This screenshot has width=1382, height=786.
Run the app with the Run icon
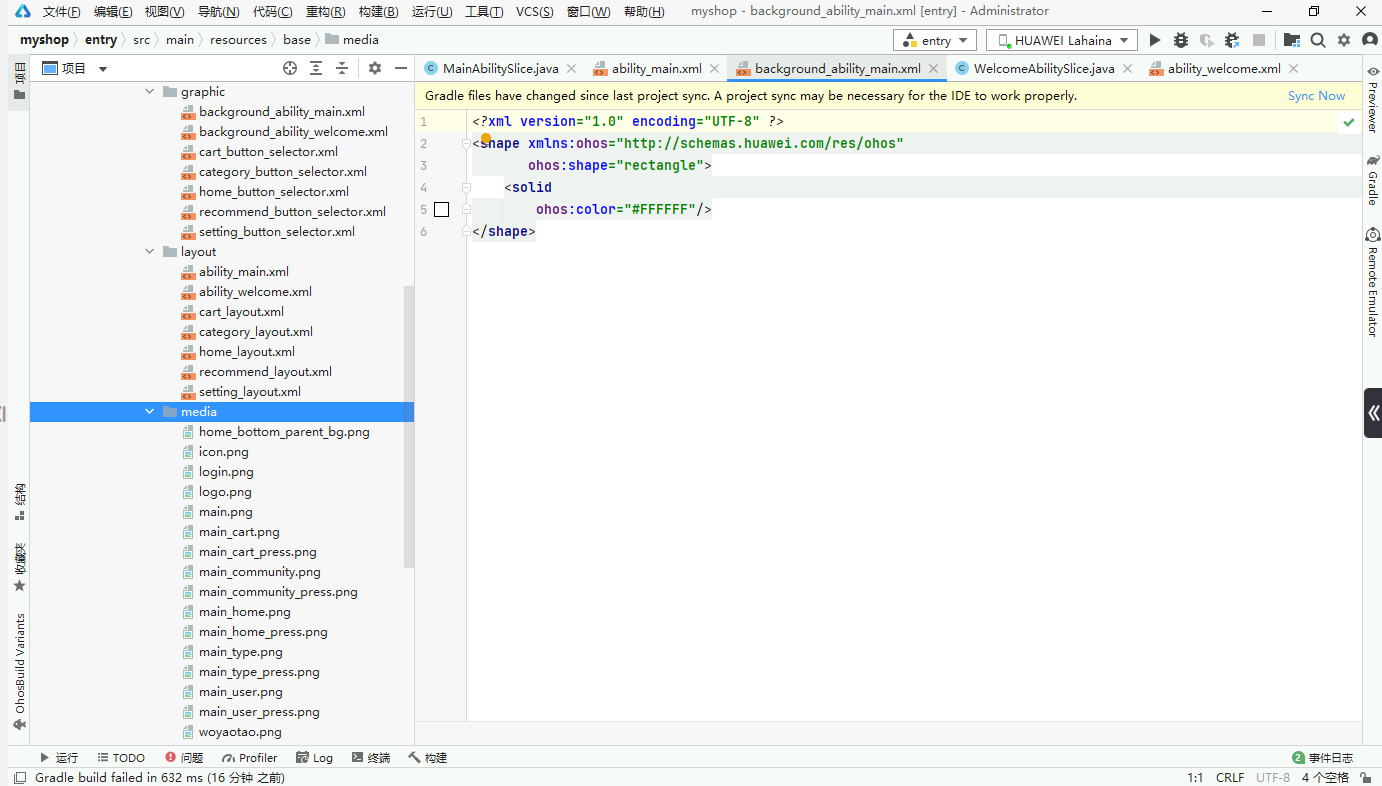(x=1155, y=40)
